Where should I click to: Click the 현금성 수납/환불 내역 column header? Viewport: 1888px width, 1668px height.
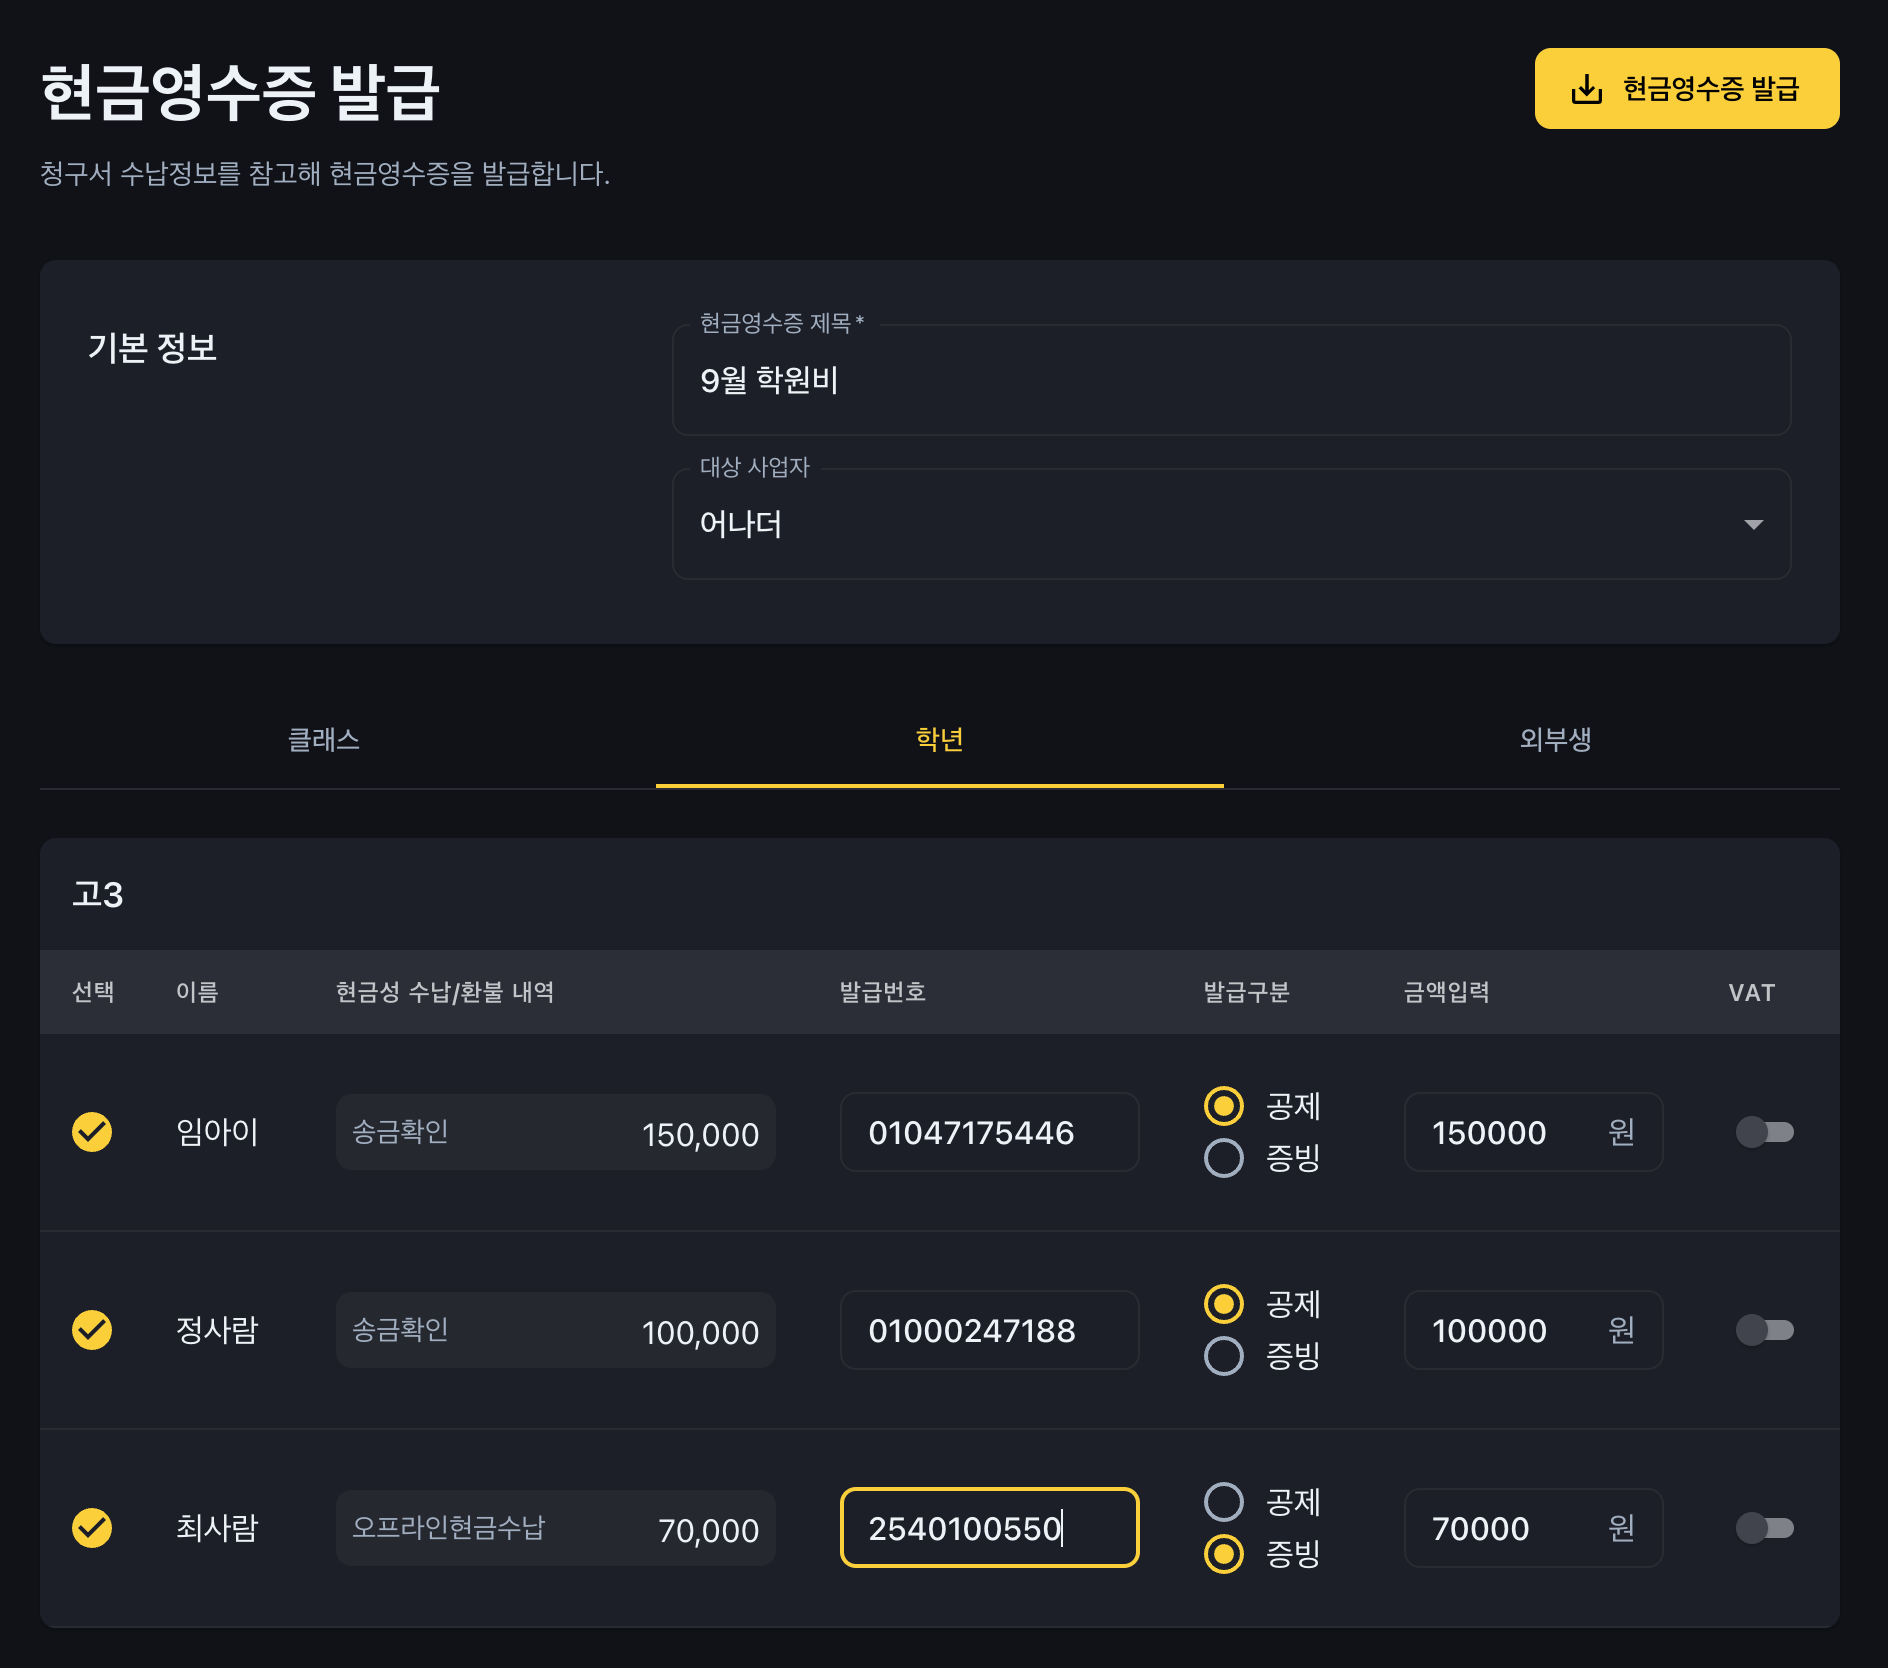[445, 992]
